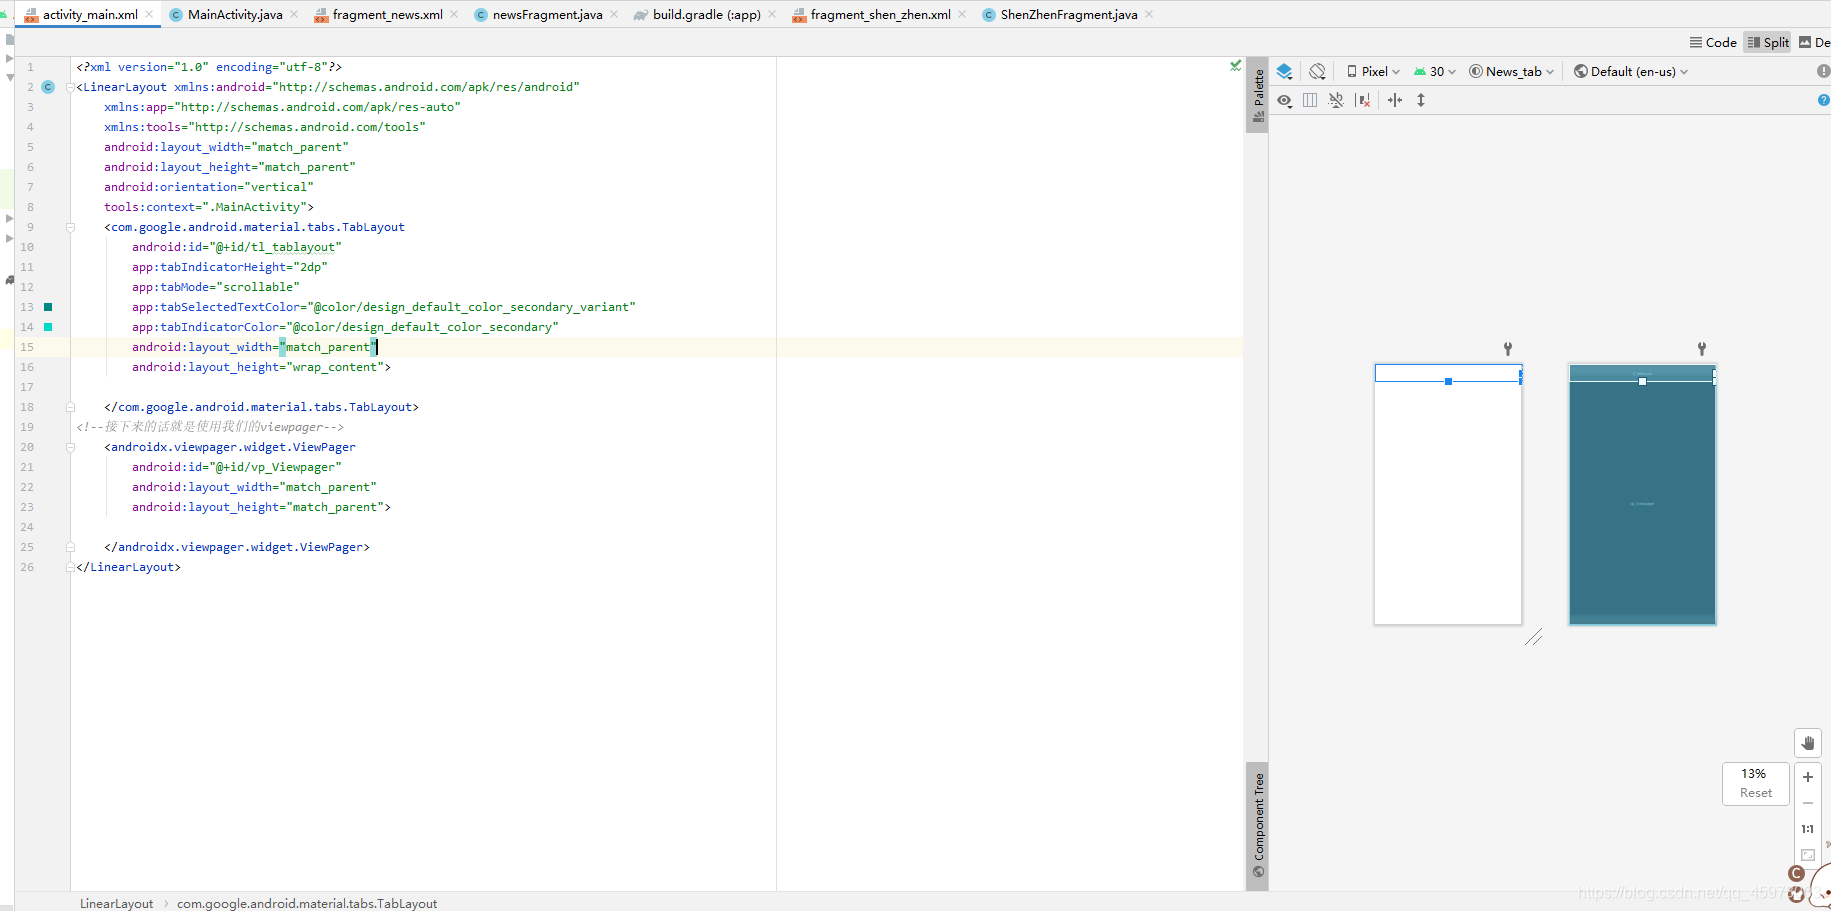
Task: Open the API level 30 dropdown
Action: [1434, 71]
